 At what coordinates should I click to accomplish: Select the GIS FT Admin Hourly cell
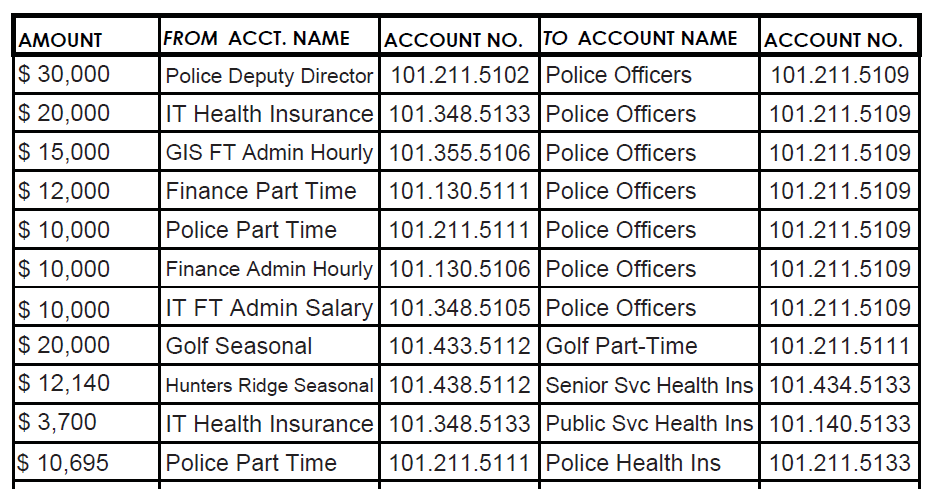[269, 153]
